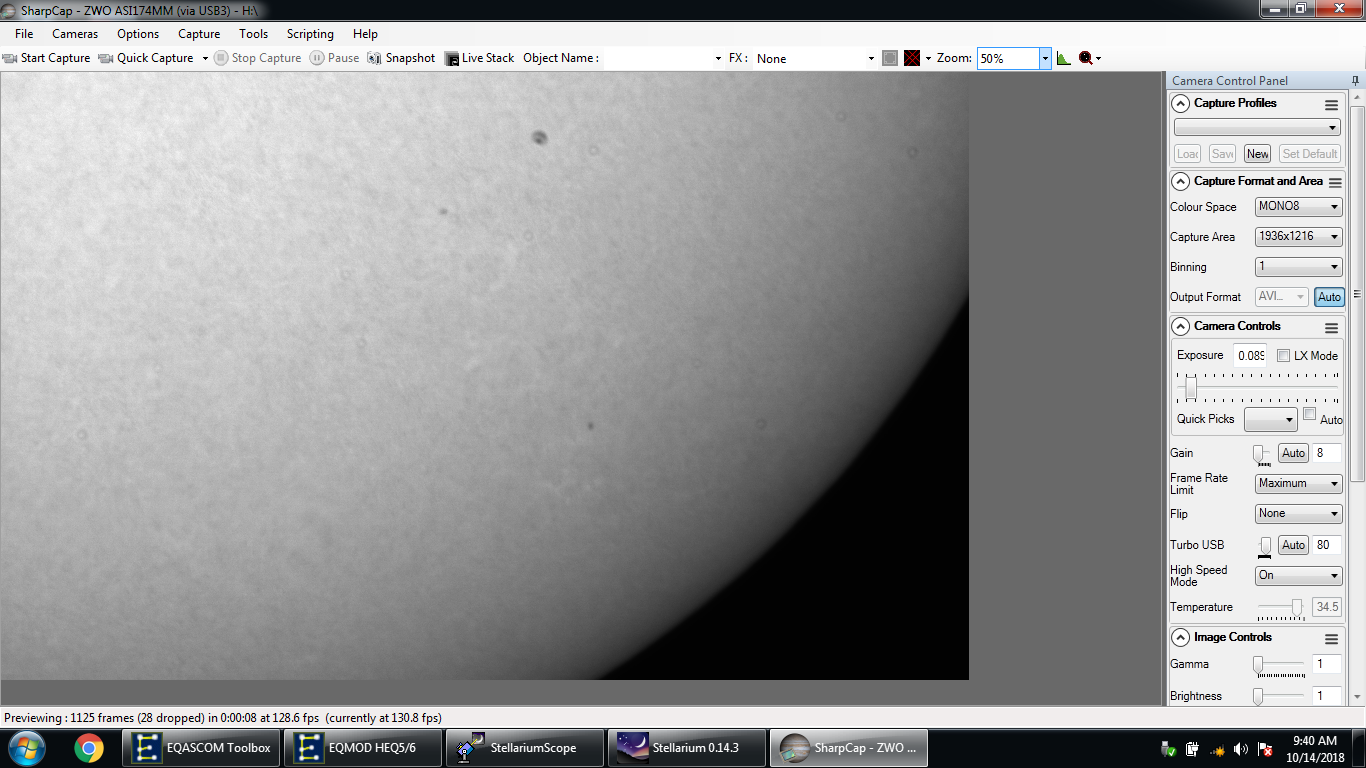Click the Action Center flag tray icon
Screen dimensions: 1366x768
pos(1265,749)
